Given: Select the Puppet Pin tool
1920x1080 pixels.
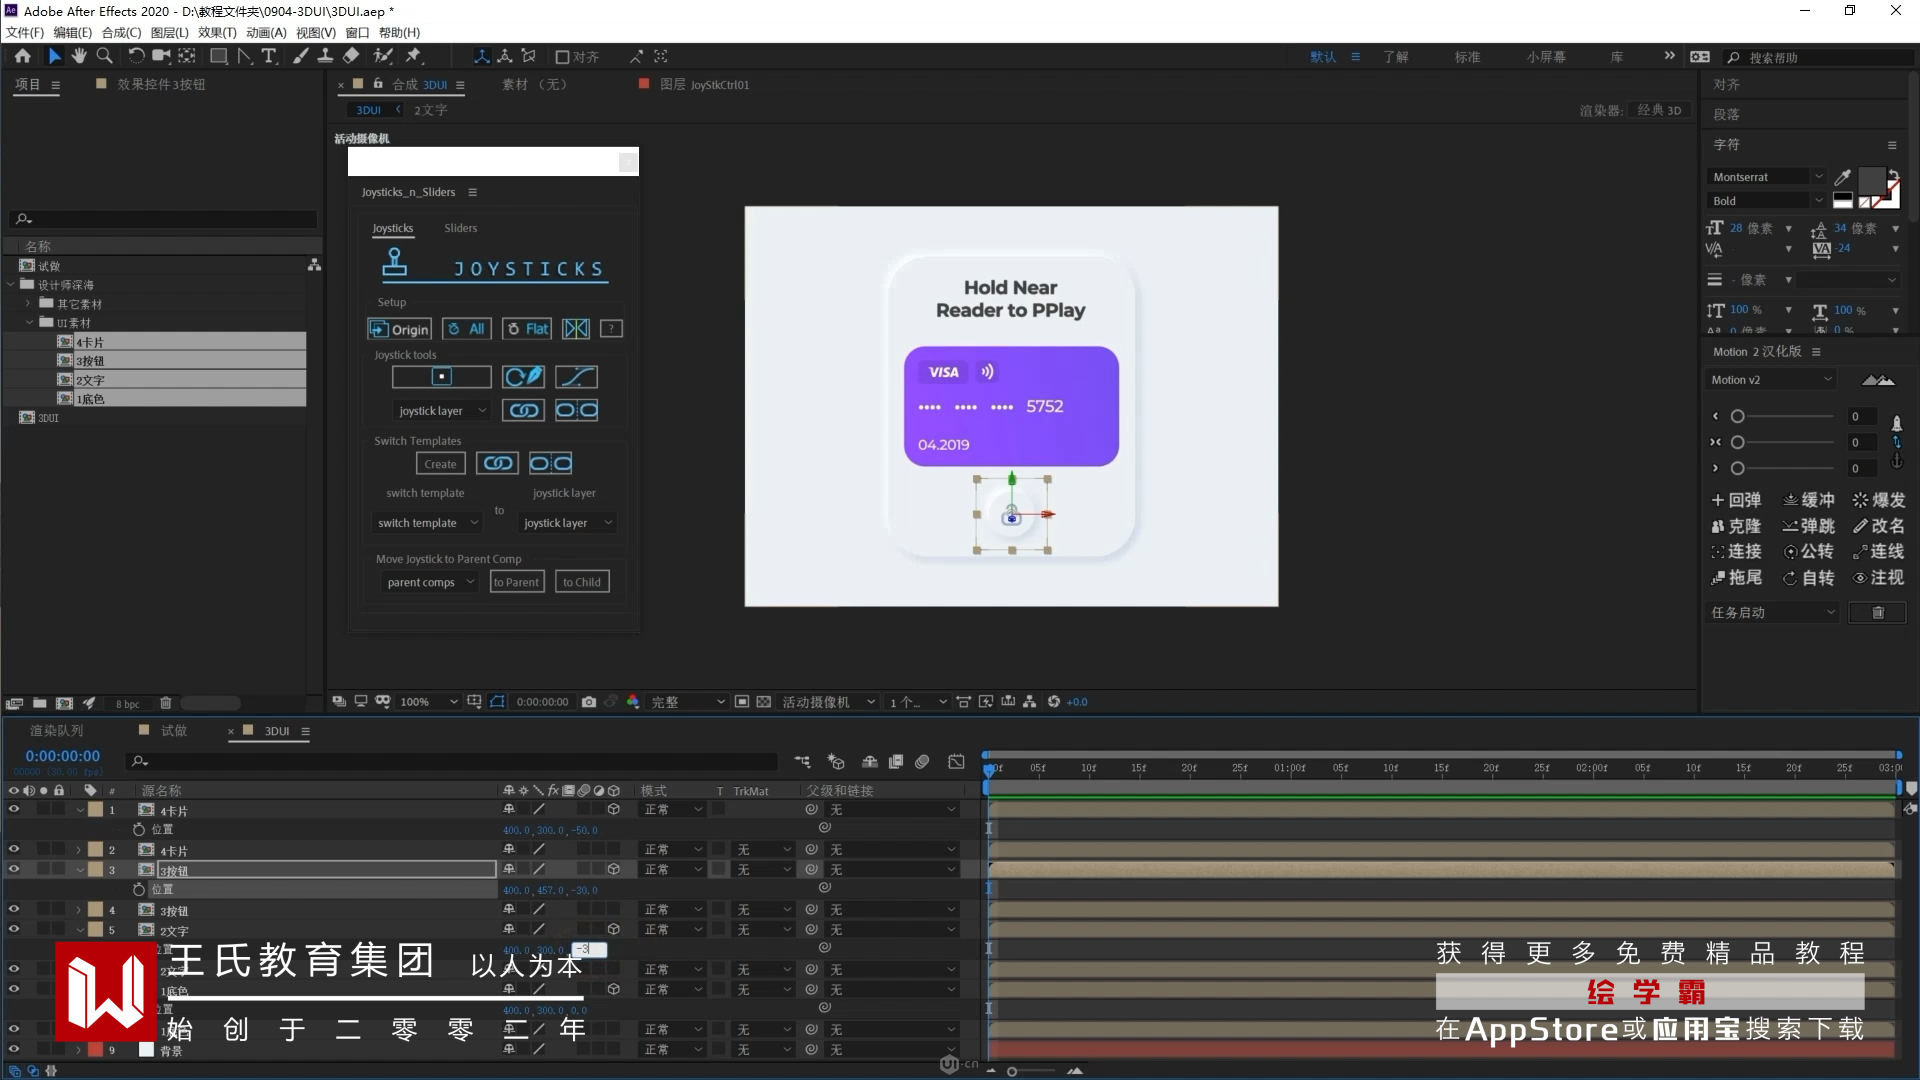Looking at the screenshot, I should (x=413, y=56).
